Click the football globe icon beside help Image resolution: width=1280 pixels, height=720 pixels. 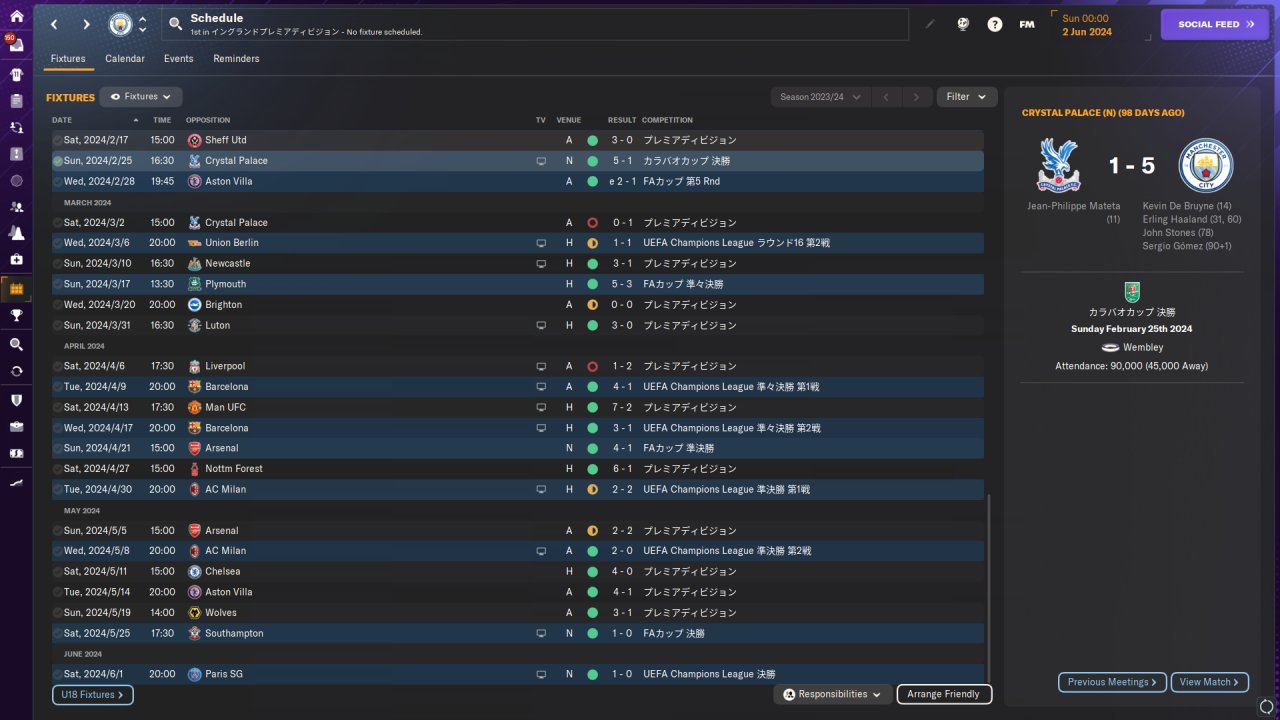coord(962,24)
